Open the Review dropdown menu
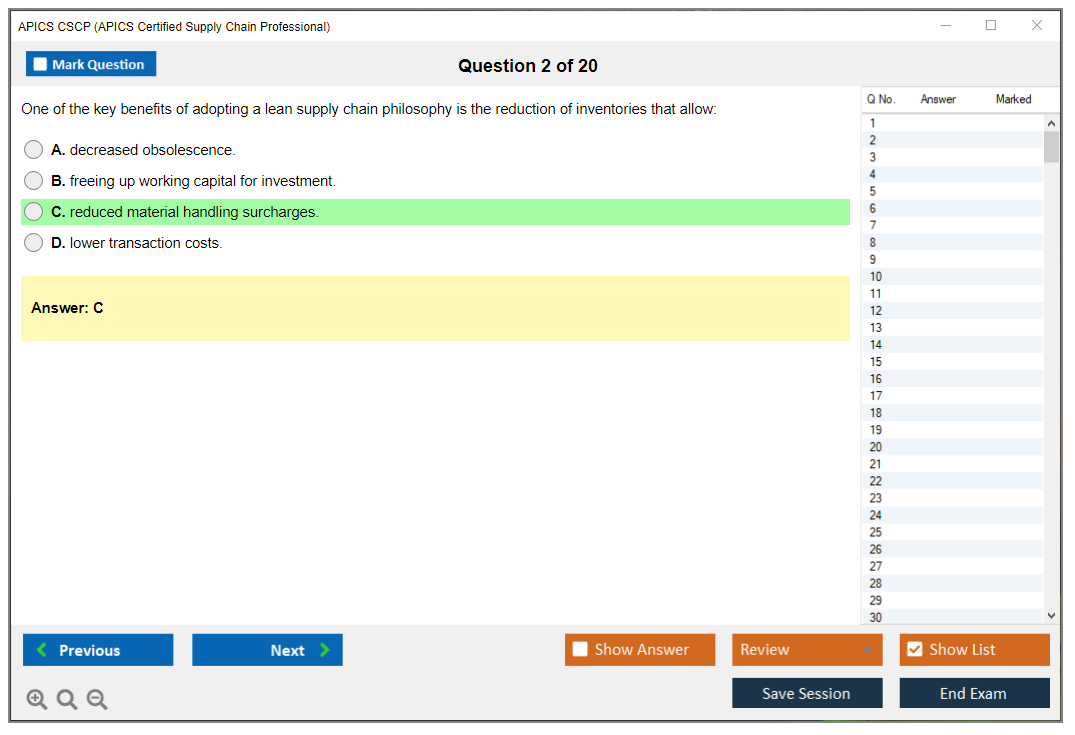The image size is (1075, 735). (x=807, y=650)
